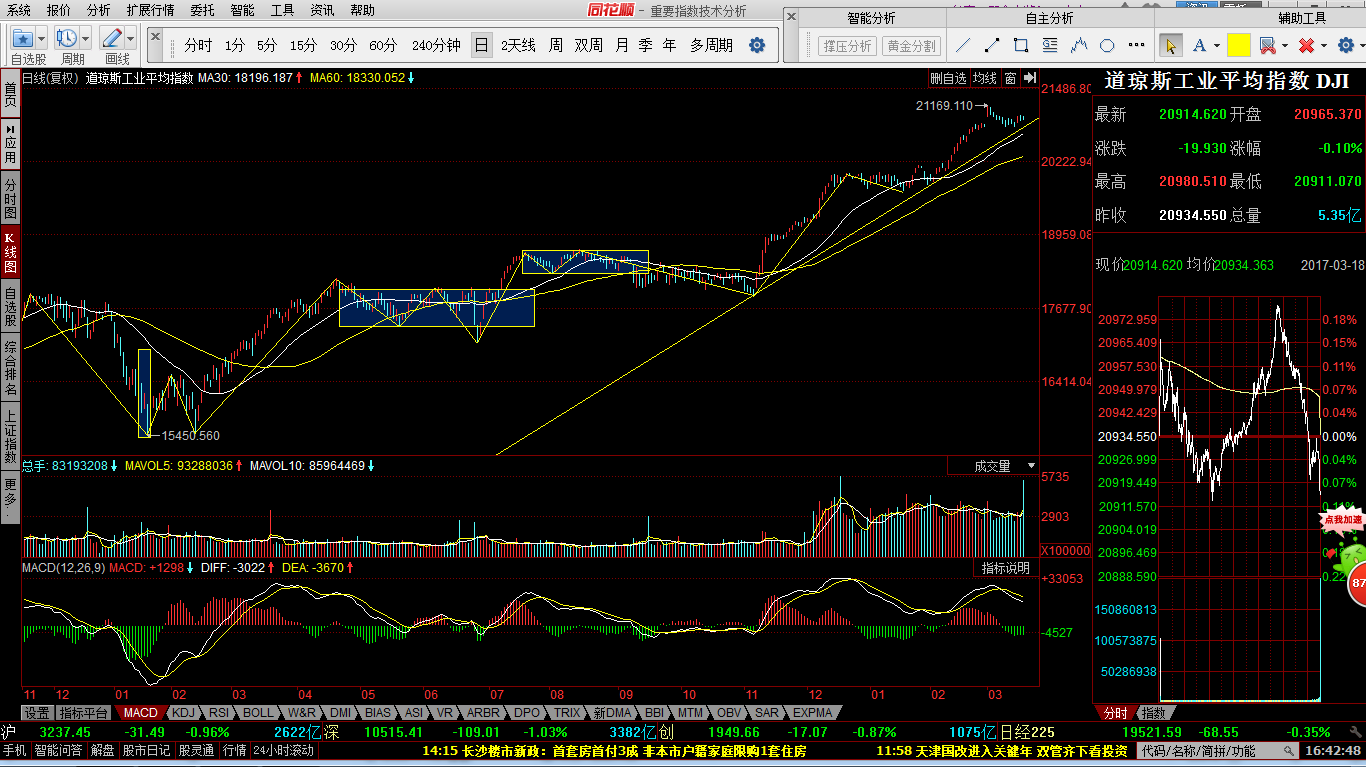The height and width of the screenshot is (767, 1366).
Task: Open the 周期 clock period icon
Action: pyautogui.click(x=66, y=38)
